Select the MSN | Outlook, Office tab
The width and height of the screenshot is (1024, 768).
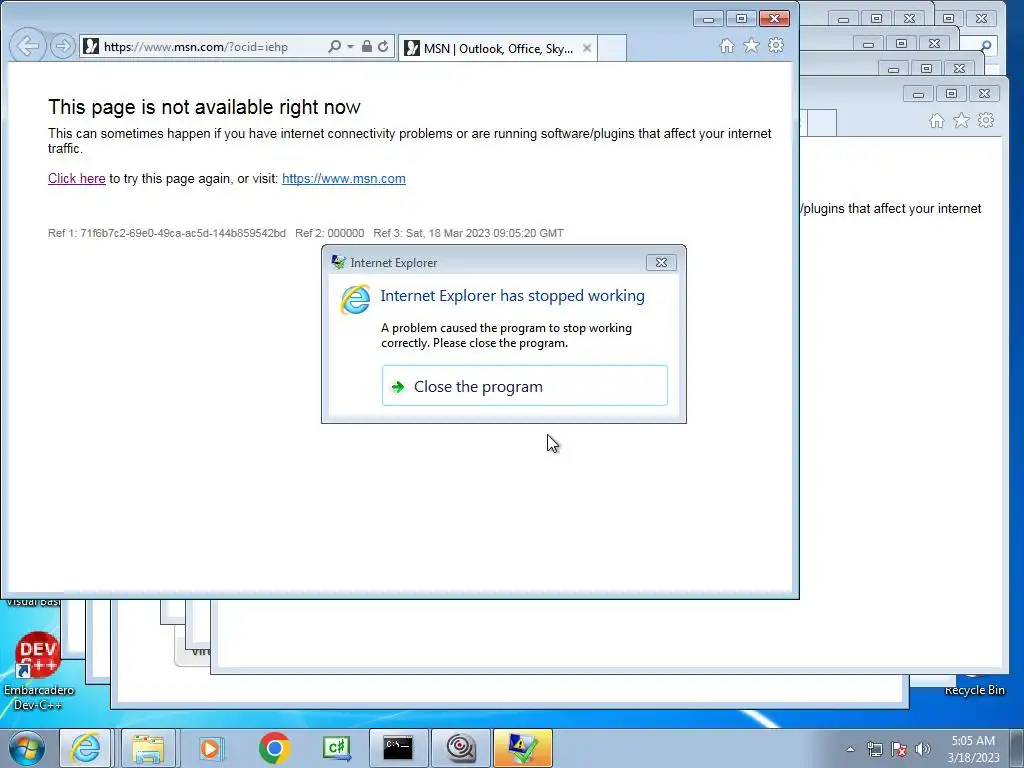click(496, 48)
